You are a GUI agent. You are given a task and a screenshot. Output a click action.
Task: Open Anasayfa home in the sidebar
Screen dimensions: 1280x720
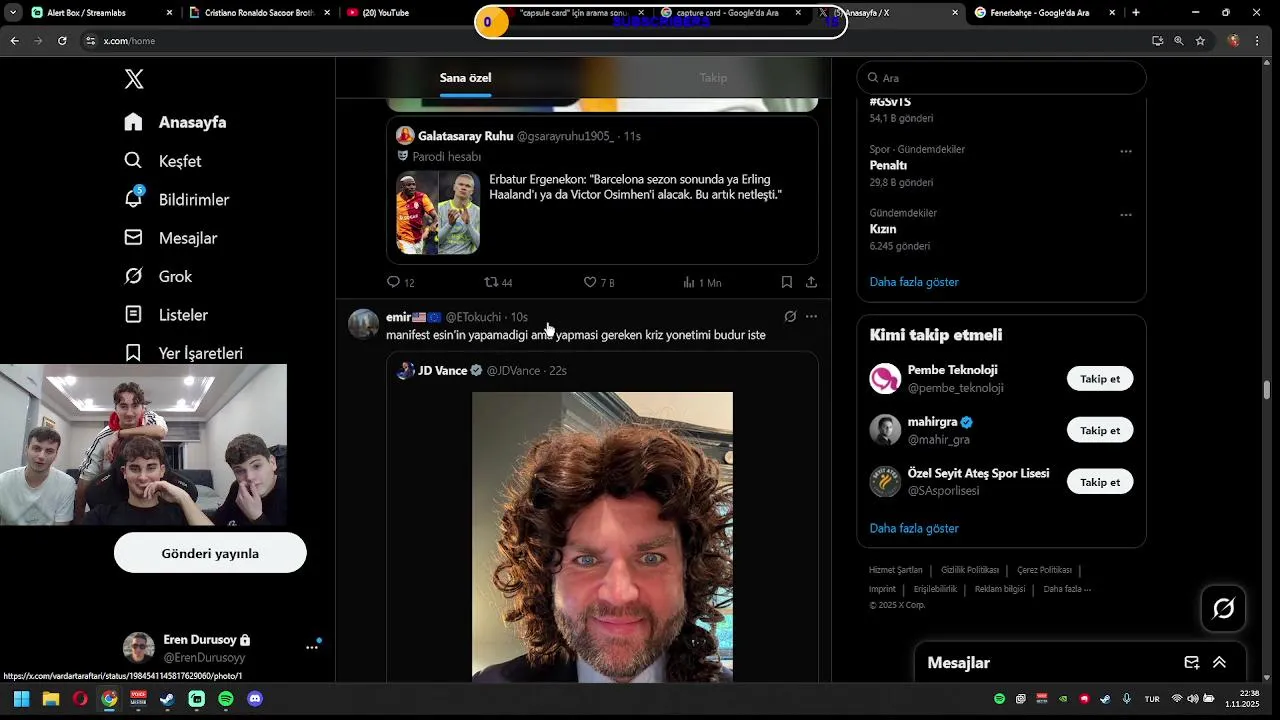(x=175, y=122)
